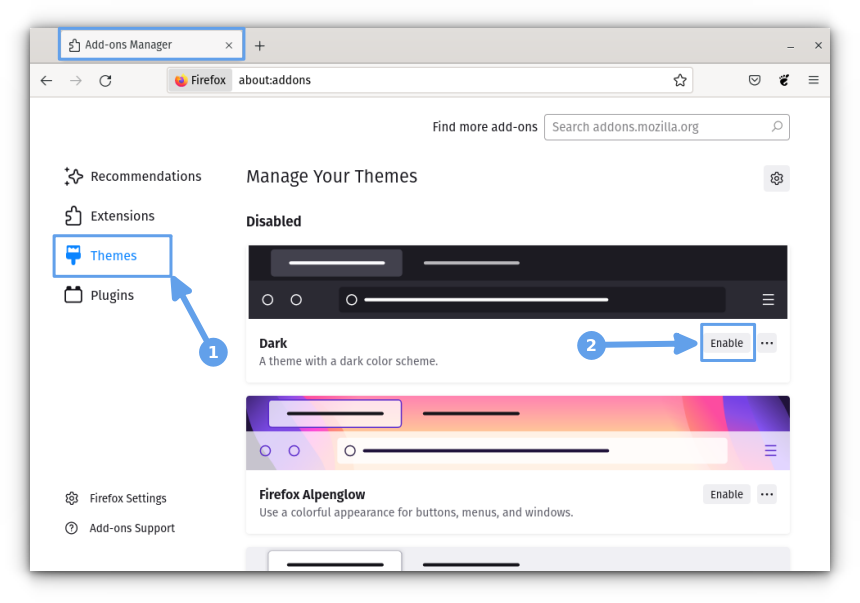Click the Firefox identity badge in address bar
The width and height of the screenshot is (860, 603).
coord(200,80)
